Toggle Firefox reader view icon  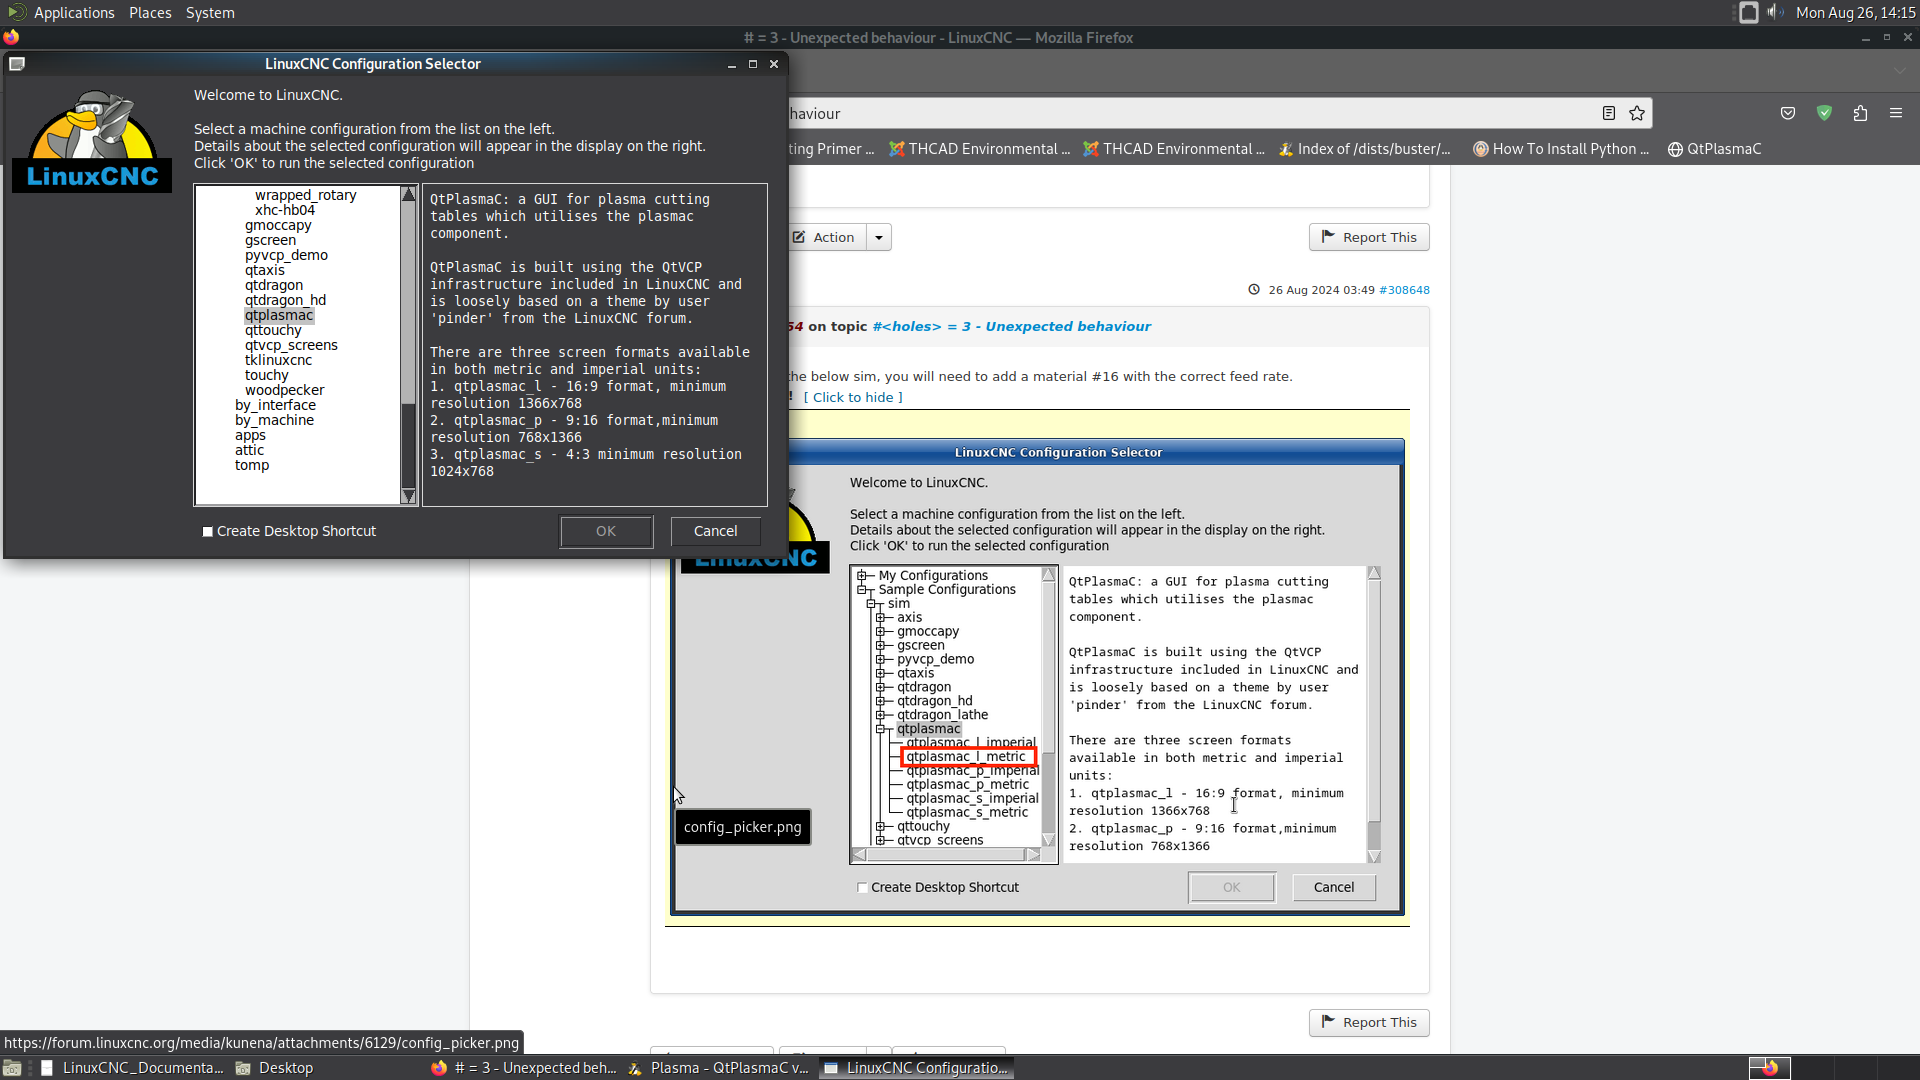click(x=1608, y=113)
